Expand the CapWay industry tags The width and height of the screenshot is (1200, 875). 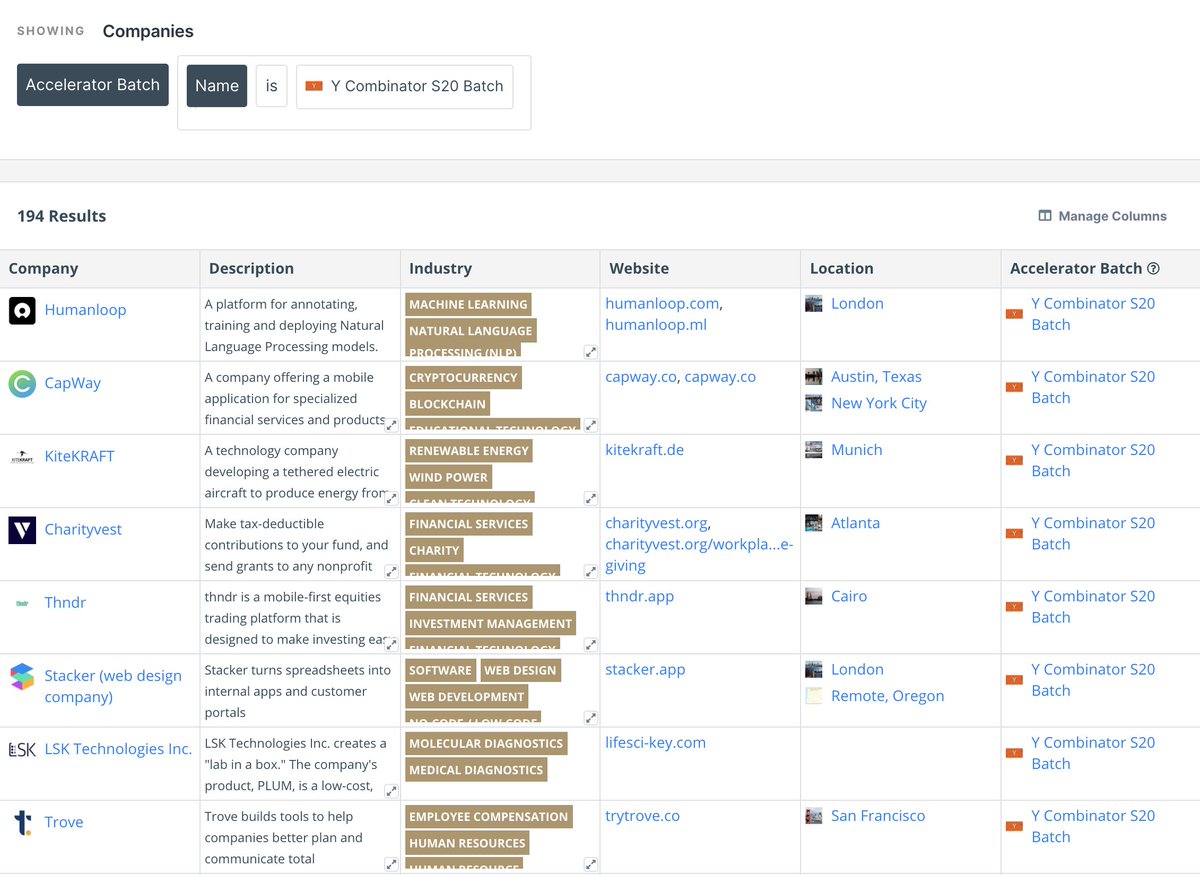[x=591, y=425]
